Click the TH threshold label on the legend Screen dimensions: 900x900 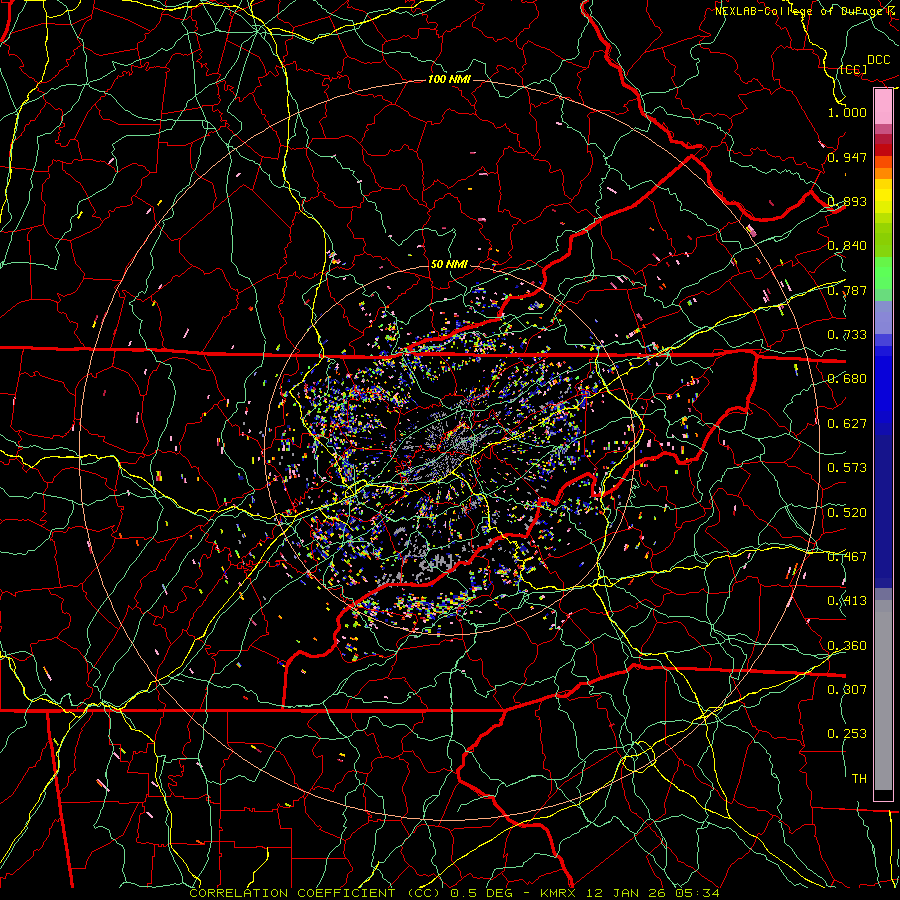click(859, 779)
